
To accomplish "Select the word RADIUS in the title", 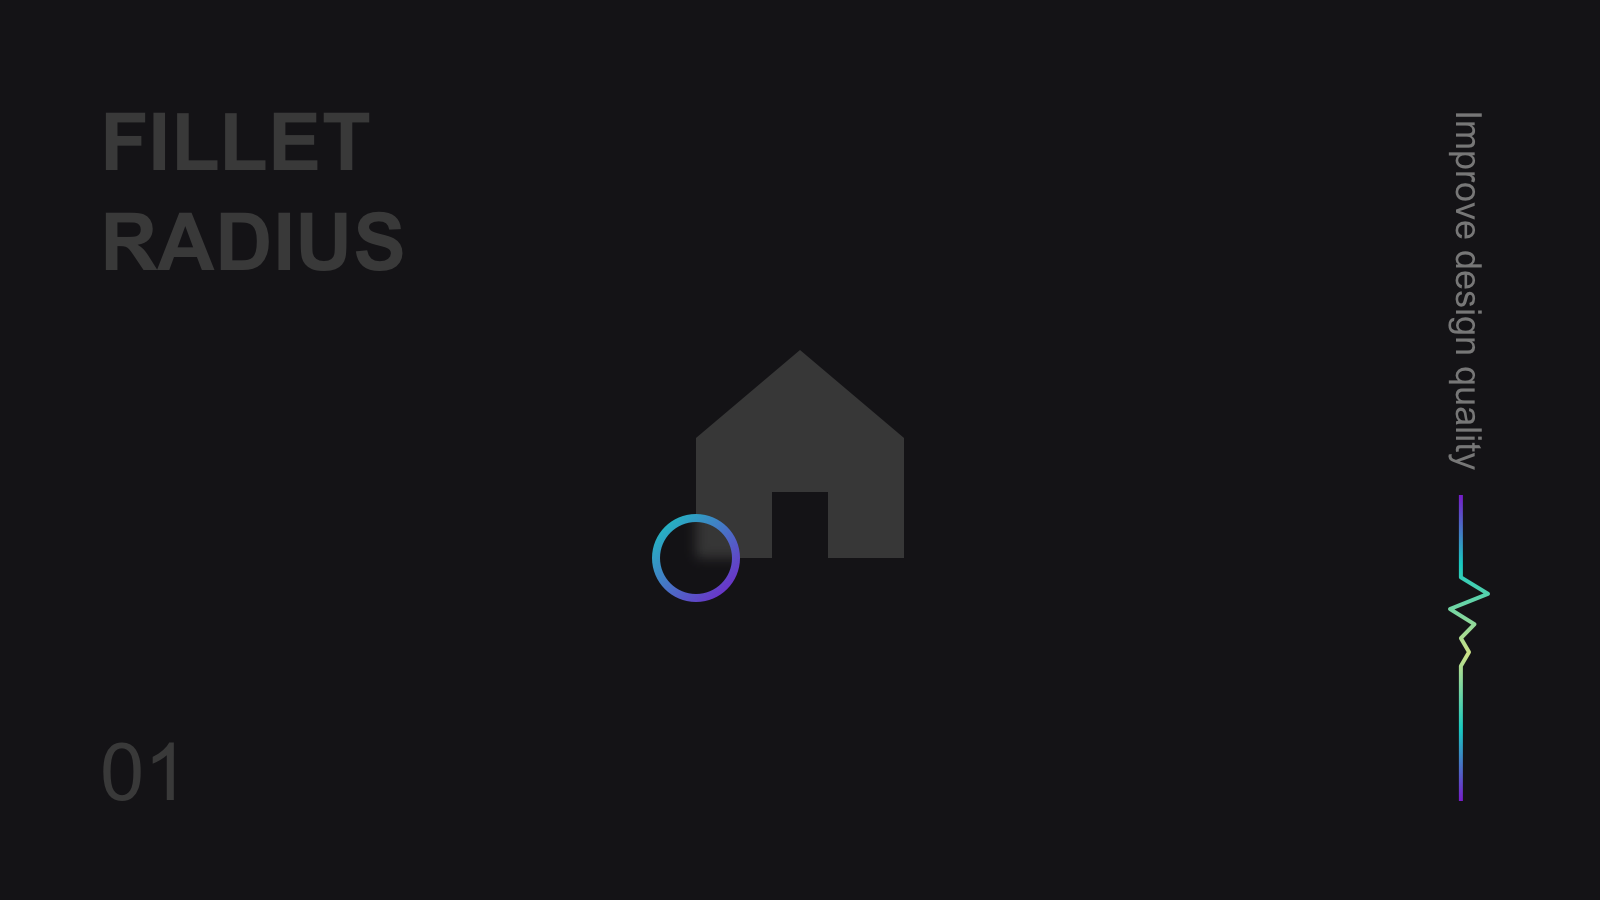I will point(253,242).
